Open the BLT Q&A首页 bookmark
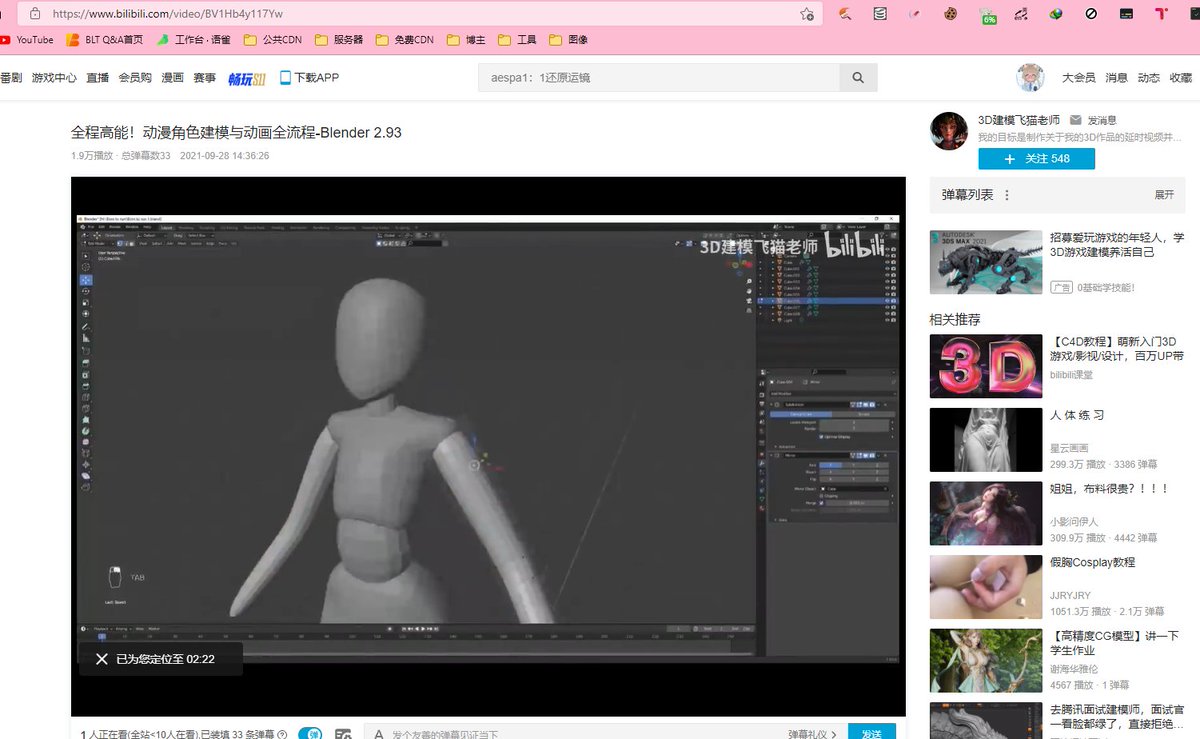 click(104, 40)
